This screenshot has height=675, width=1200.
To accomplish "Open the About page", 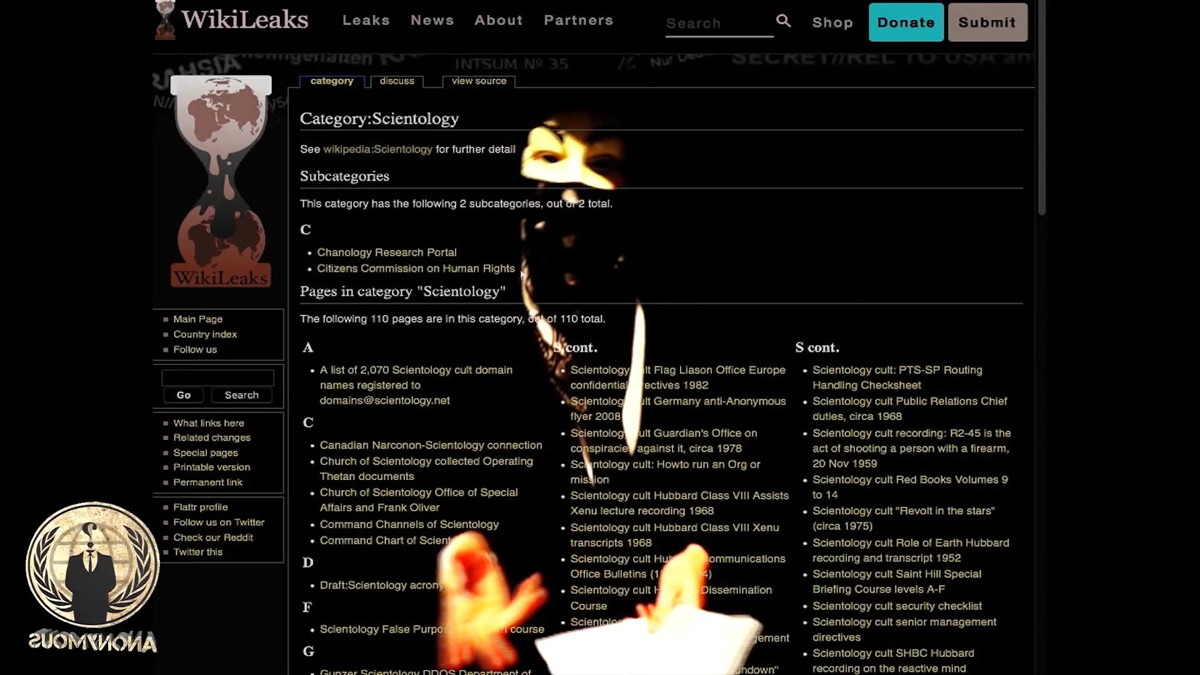I will click(498, 20).
